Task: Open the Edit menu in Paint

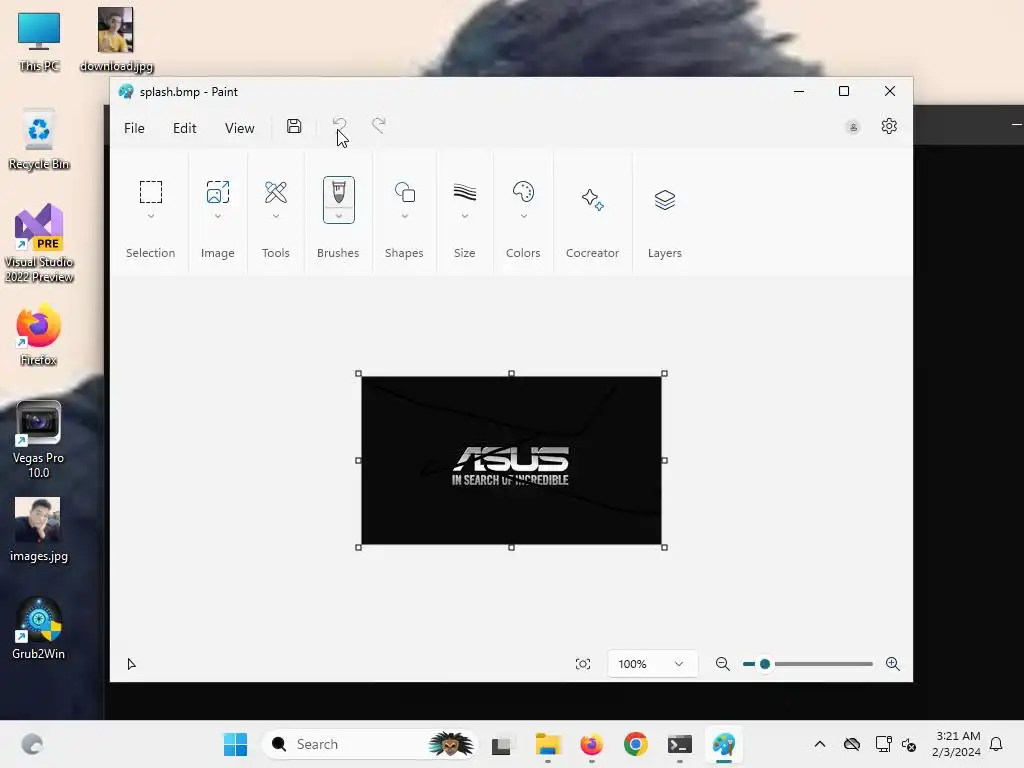Action: (184, 128)
